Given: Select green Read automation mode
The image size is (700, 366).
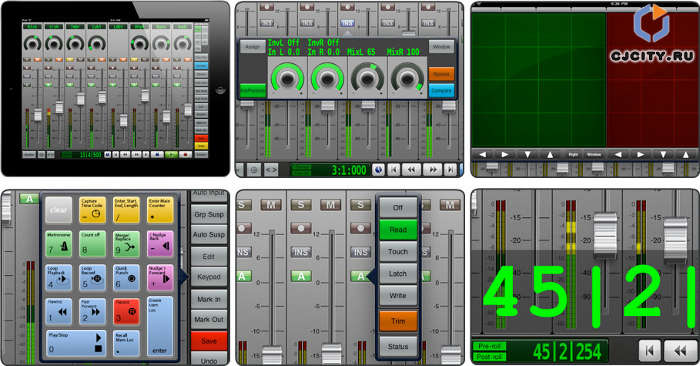Looking at the screenshot, I should (398, 229).
